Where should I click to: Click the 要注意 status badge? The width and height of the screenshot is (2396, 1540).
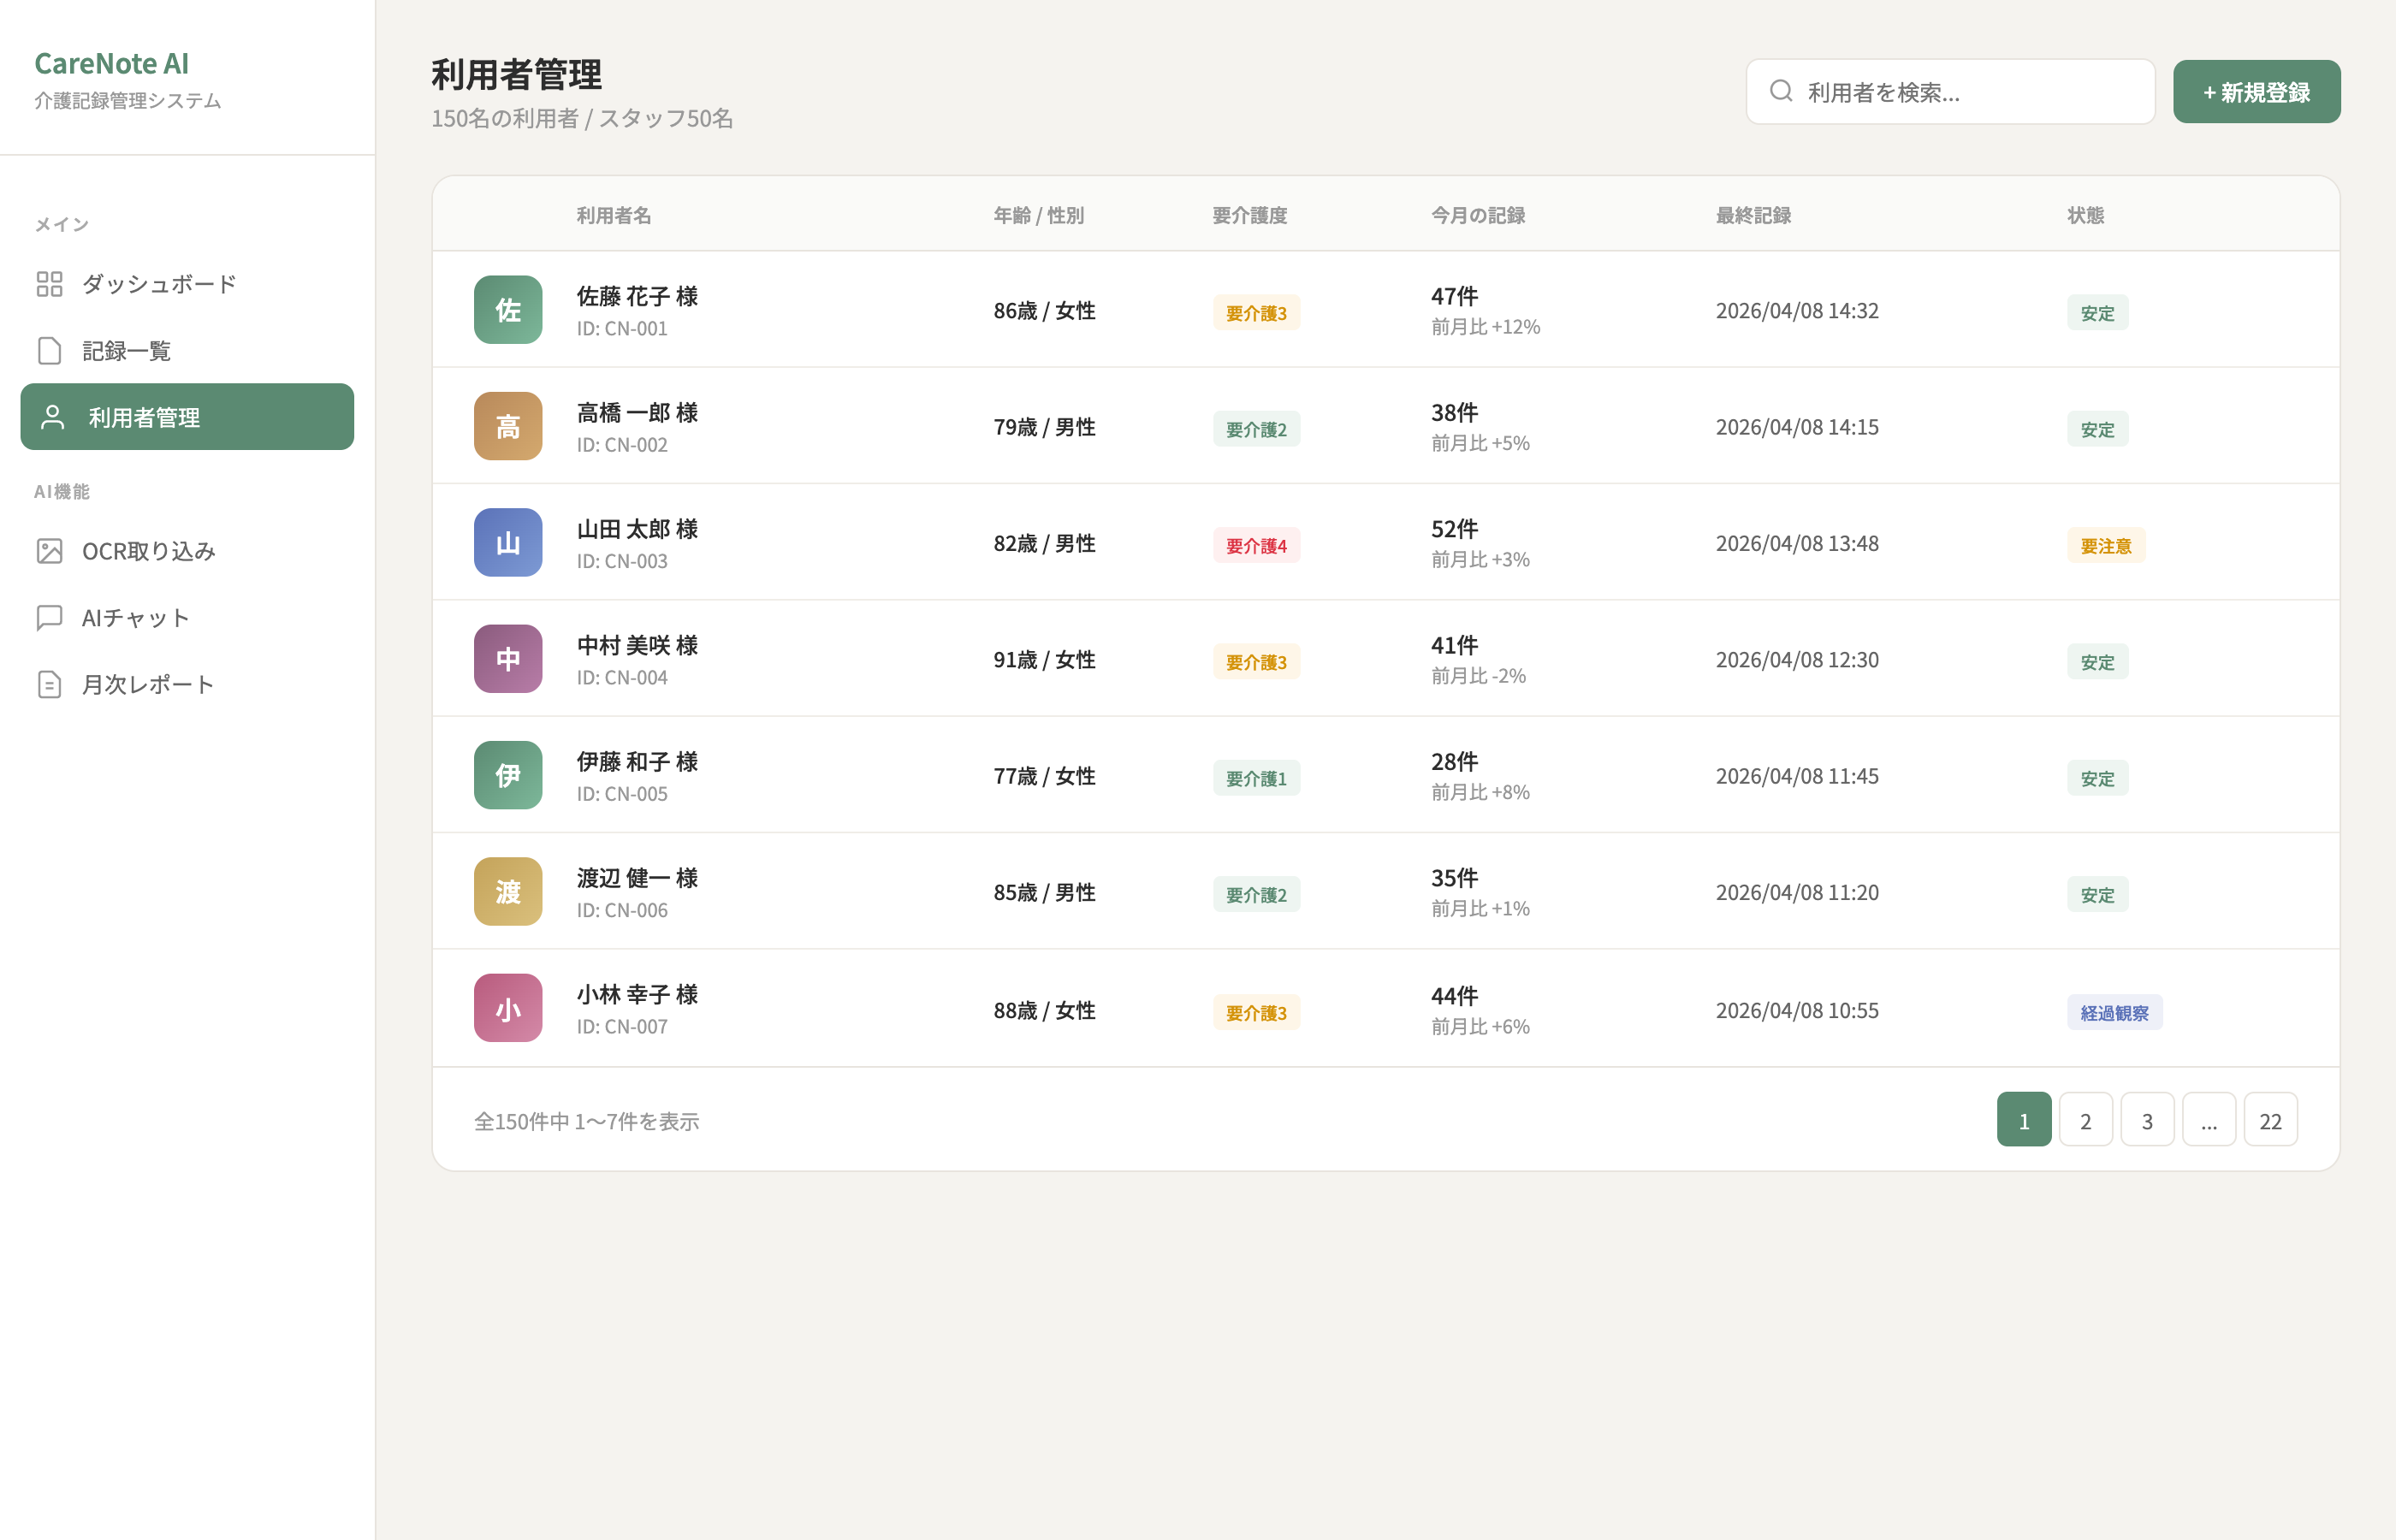[x=2106, y=546]
